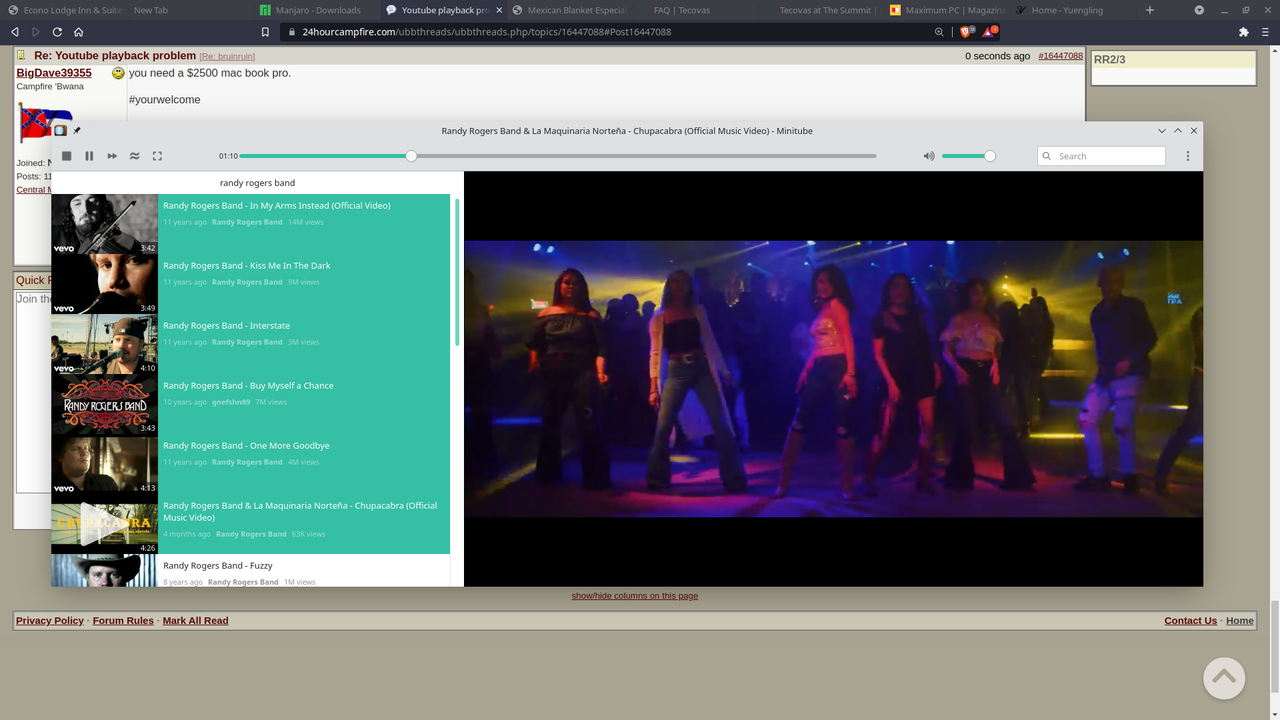This screenshot has height=720, width=1280.
Task: Open the zoom magnifier in address bar
Action: point(939,32)
